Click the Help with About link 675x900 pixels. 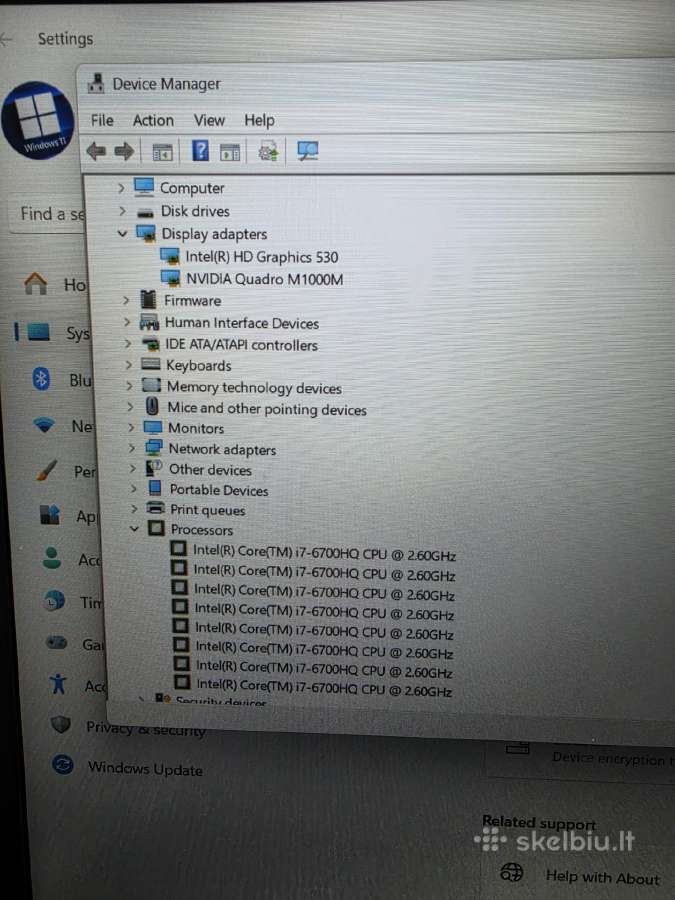click(603, 877)
